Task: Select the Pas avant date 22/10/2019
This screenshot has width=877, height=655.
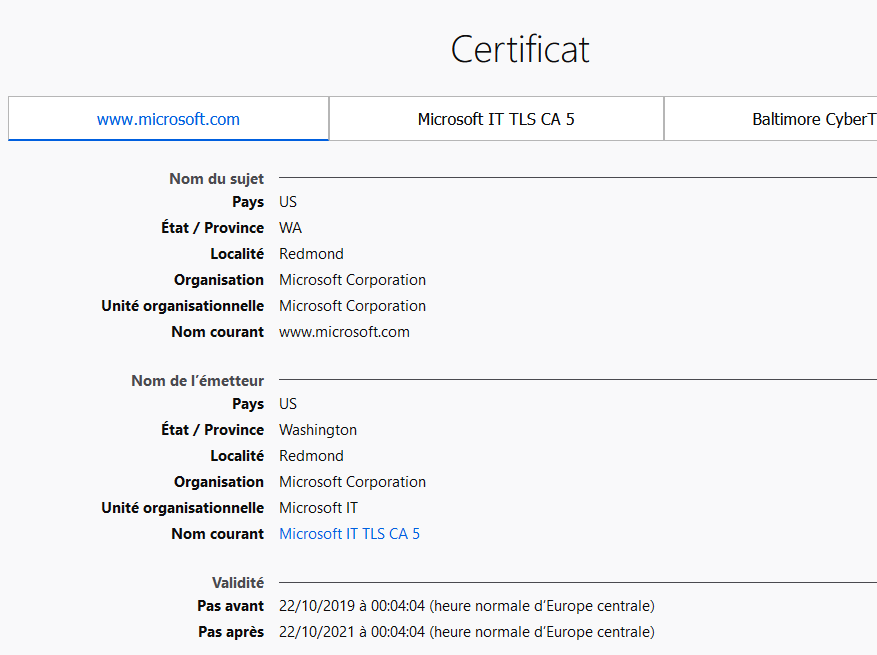Action: pyautogui.click(x=466, y=606)
